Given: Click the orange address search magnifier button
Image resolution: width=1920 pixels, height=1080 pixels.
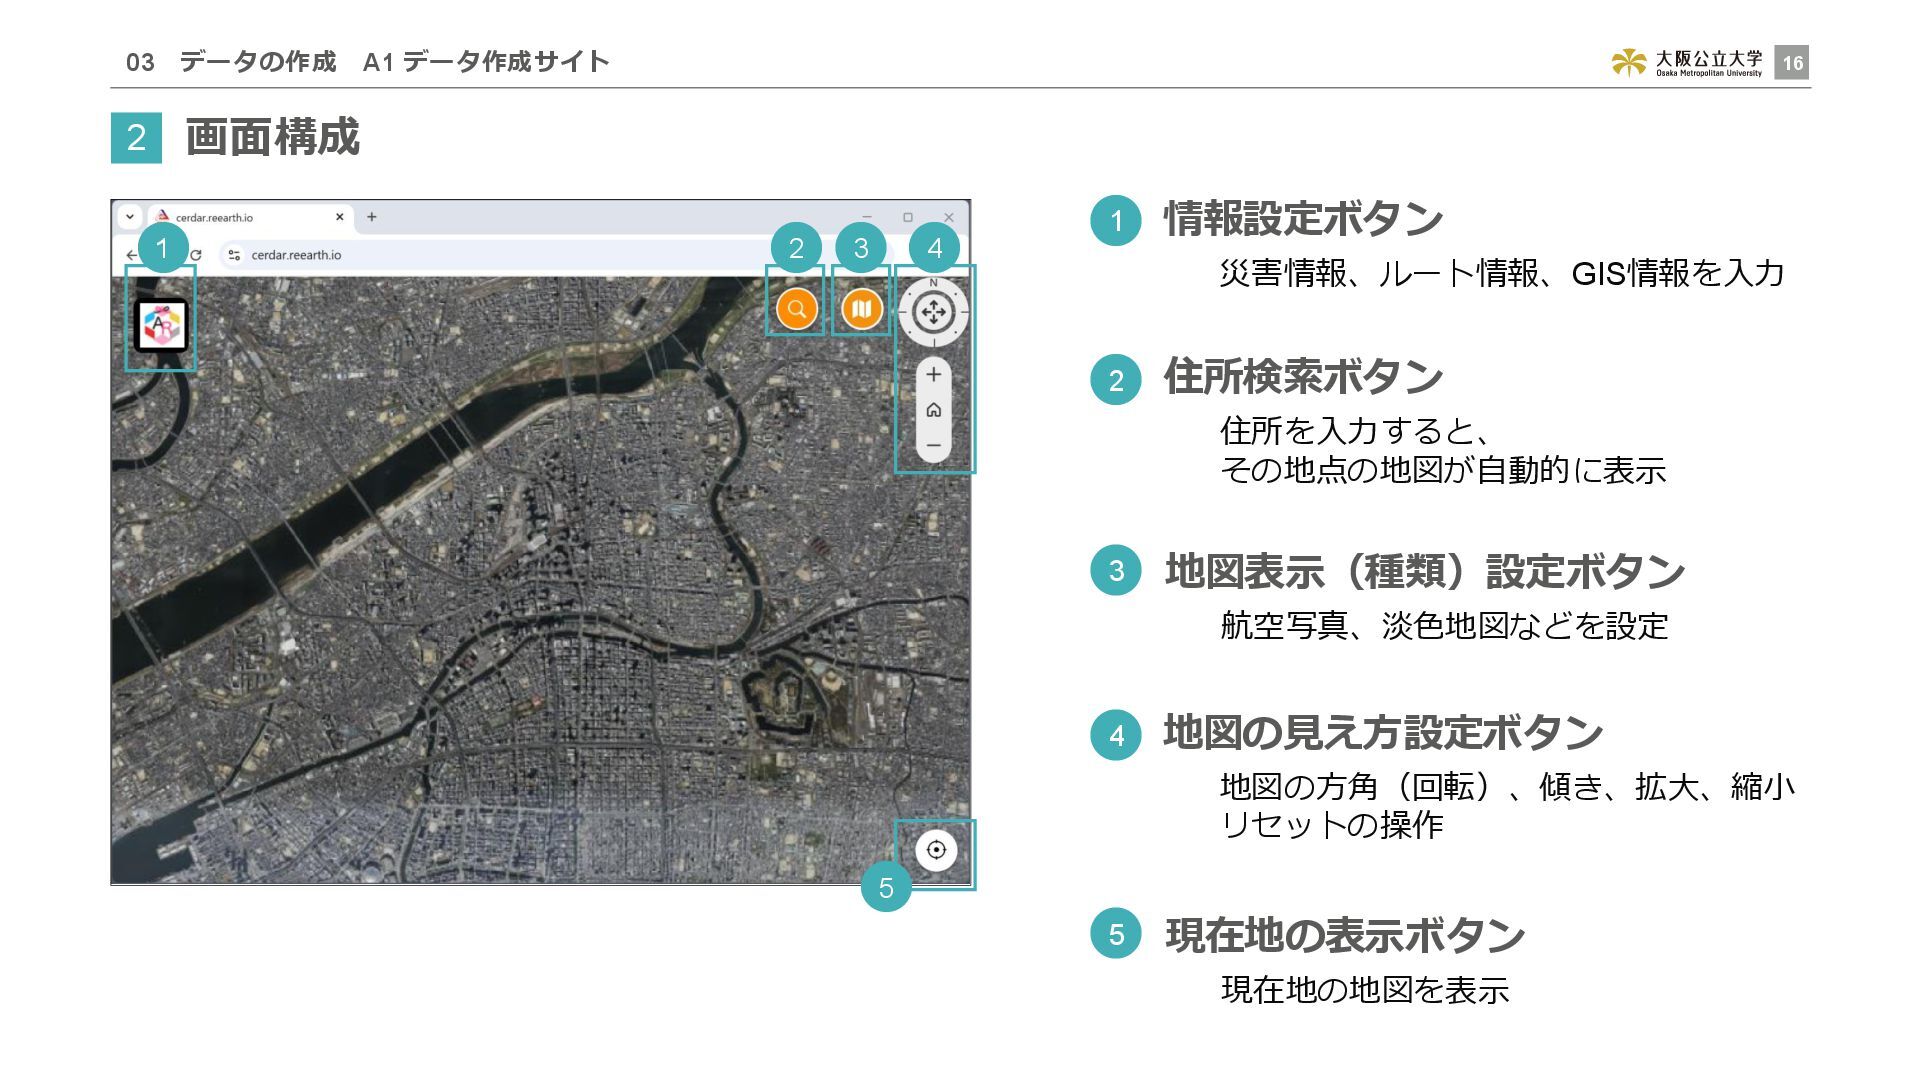Looking at the screenshot, I should [x=796, y=309].
